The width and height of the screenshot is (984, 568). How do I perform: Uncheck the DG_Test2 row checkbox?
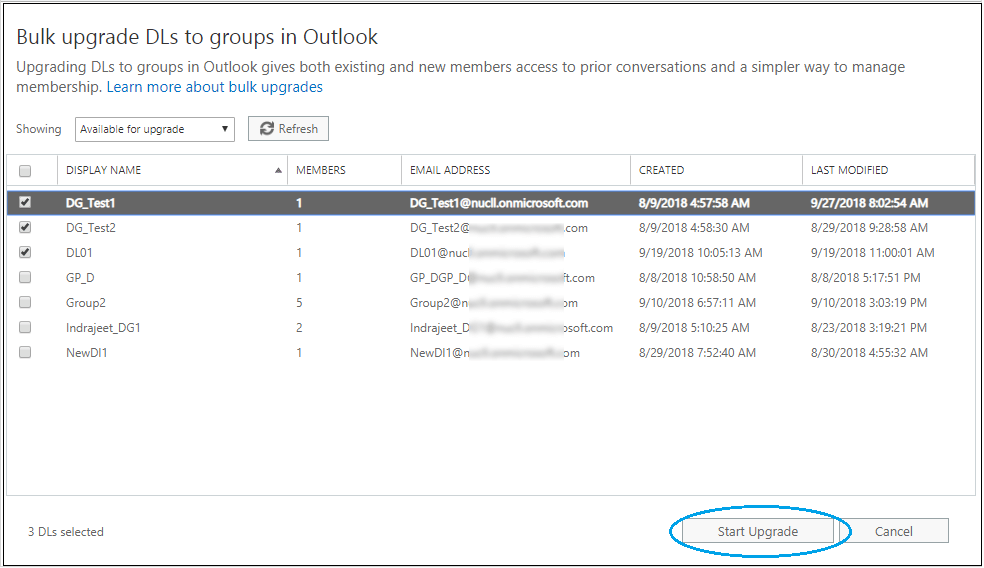[25, 227]
